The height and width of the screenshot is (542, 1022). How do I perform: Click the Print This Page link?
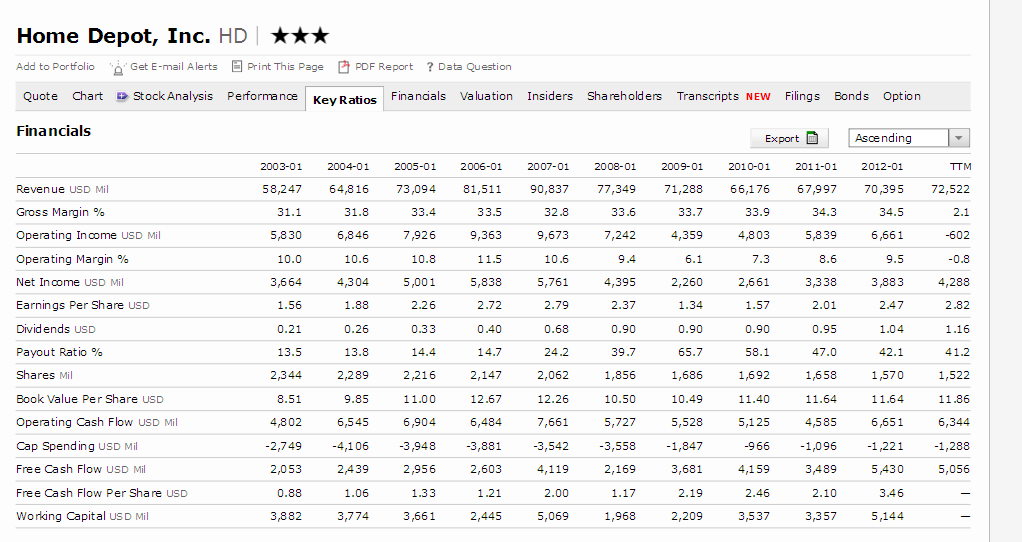click(x=285, y=66)
